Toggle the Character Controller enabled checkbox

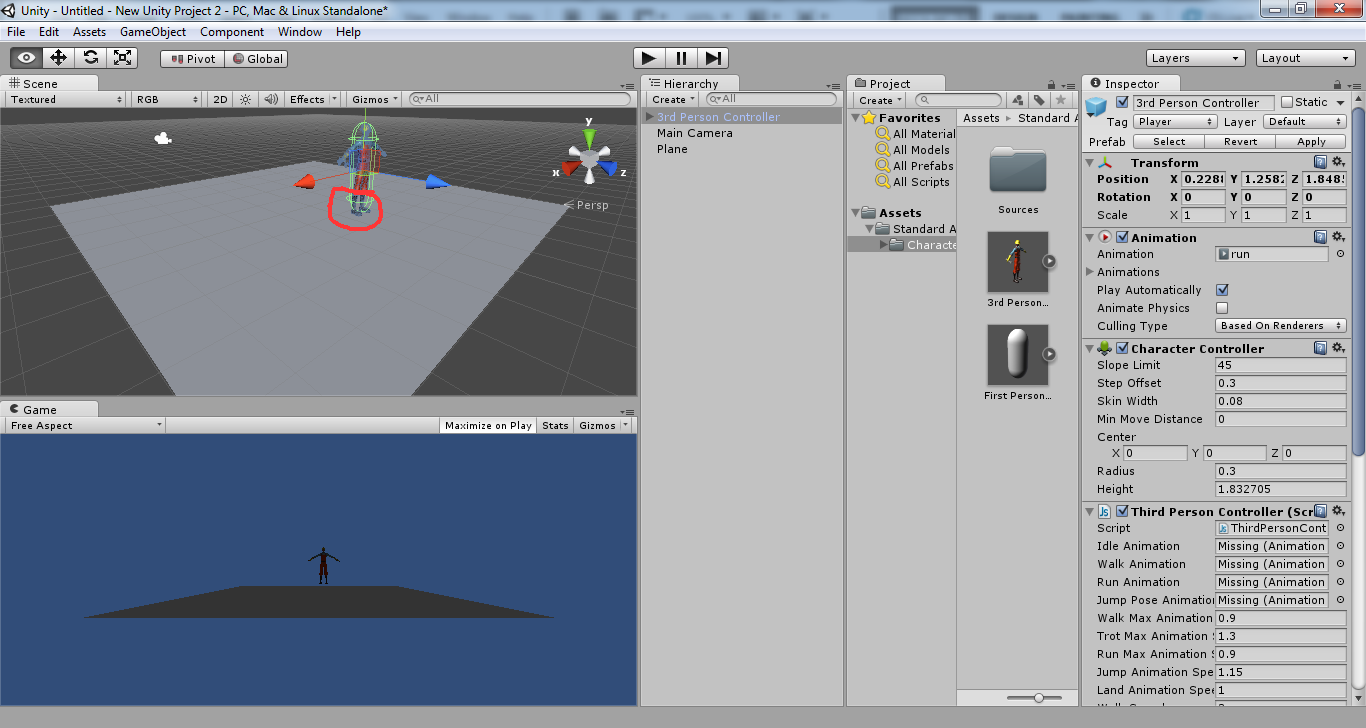(1122, 348)
